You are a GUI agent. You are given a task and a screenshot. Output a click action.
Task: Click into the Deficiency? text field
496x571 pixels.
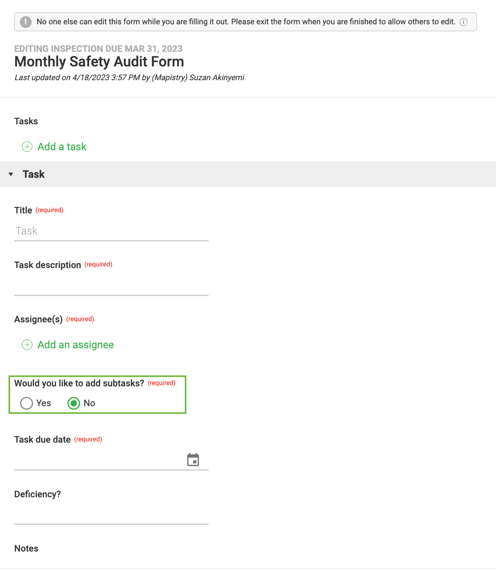coord(111,515)
